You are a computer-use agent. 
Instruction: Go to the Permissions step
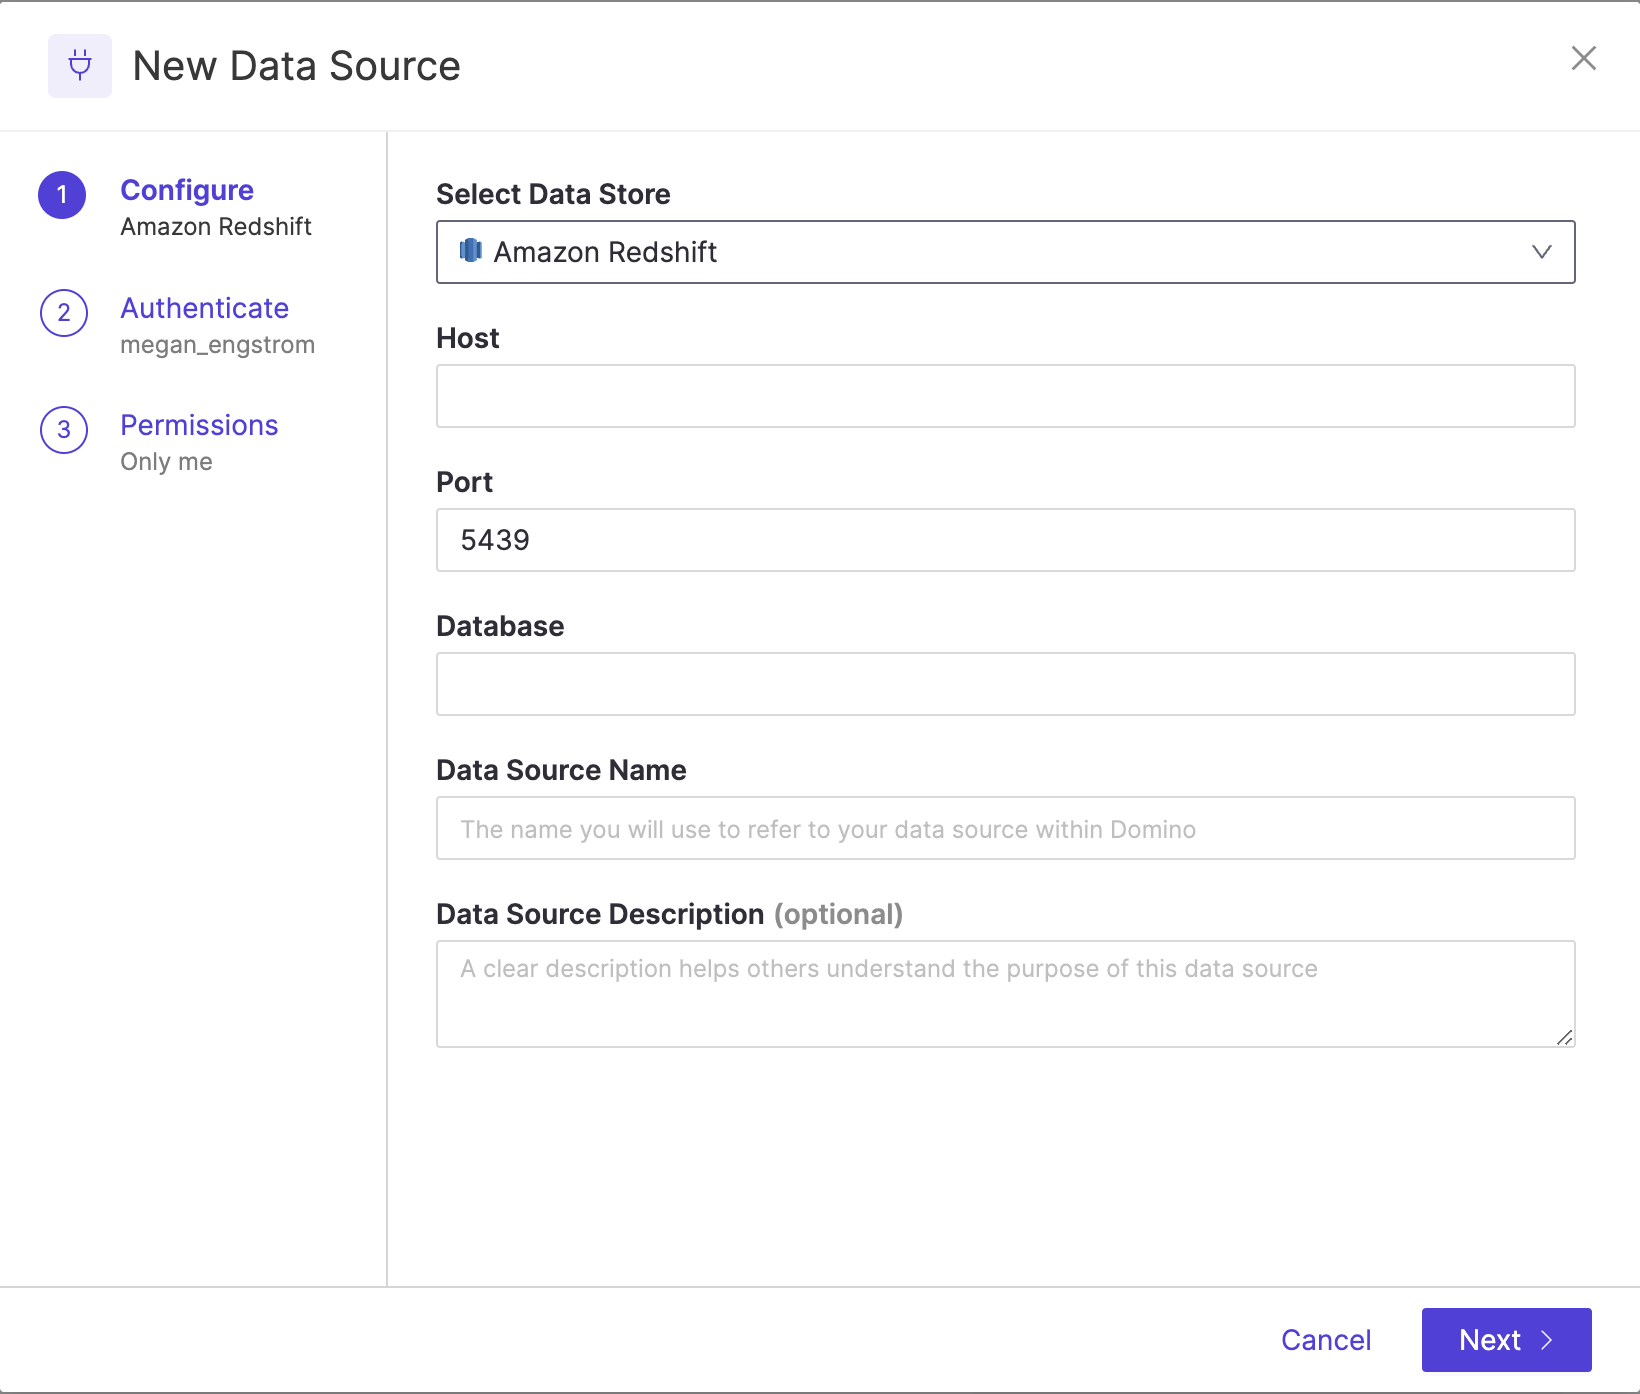click(200, 425)
